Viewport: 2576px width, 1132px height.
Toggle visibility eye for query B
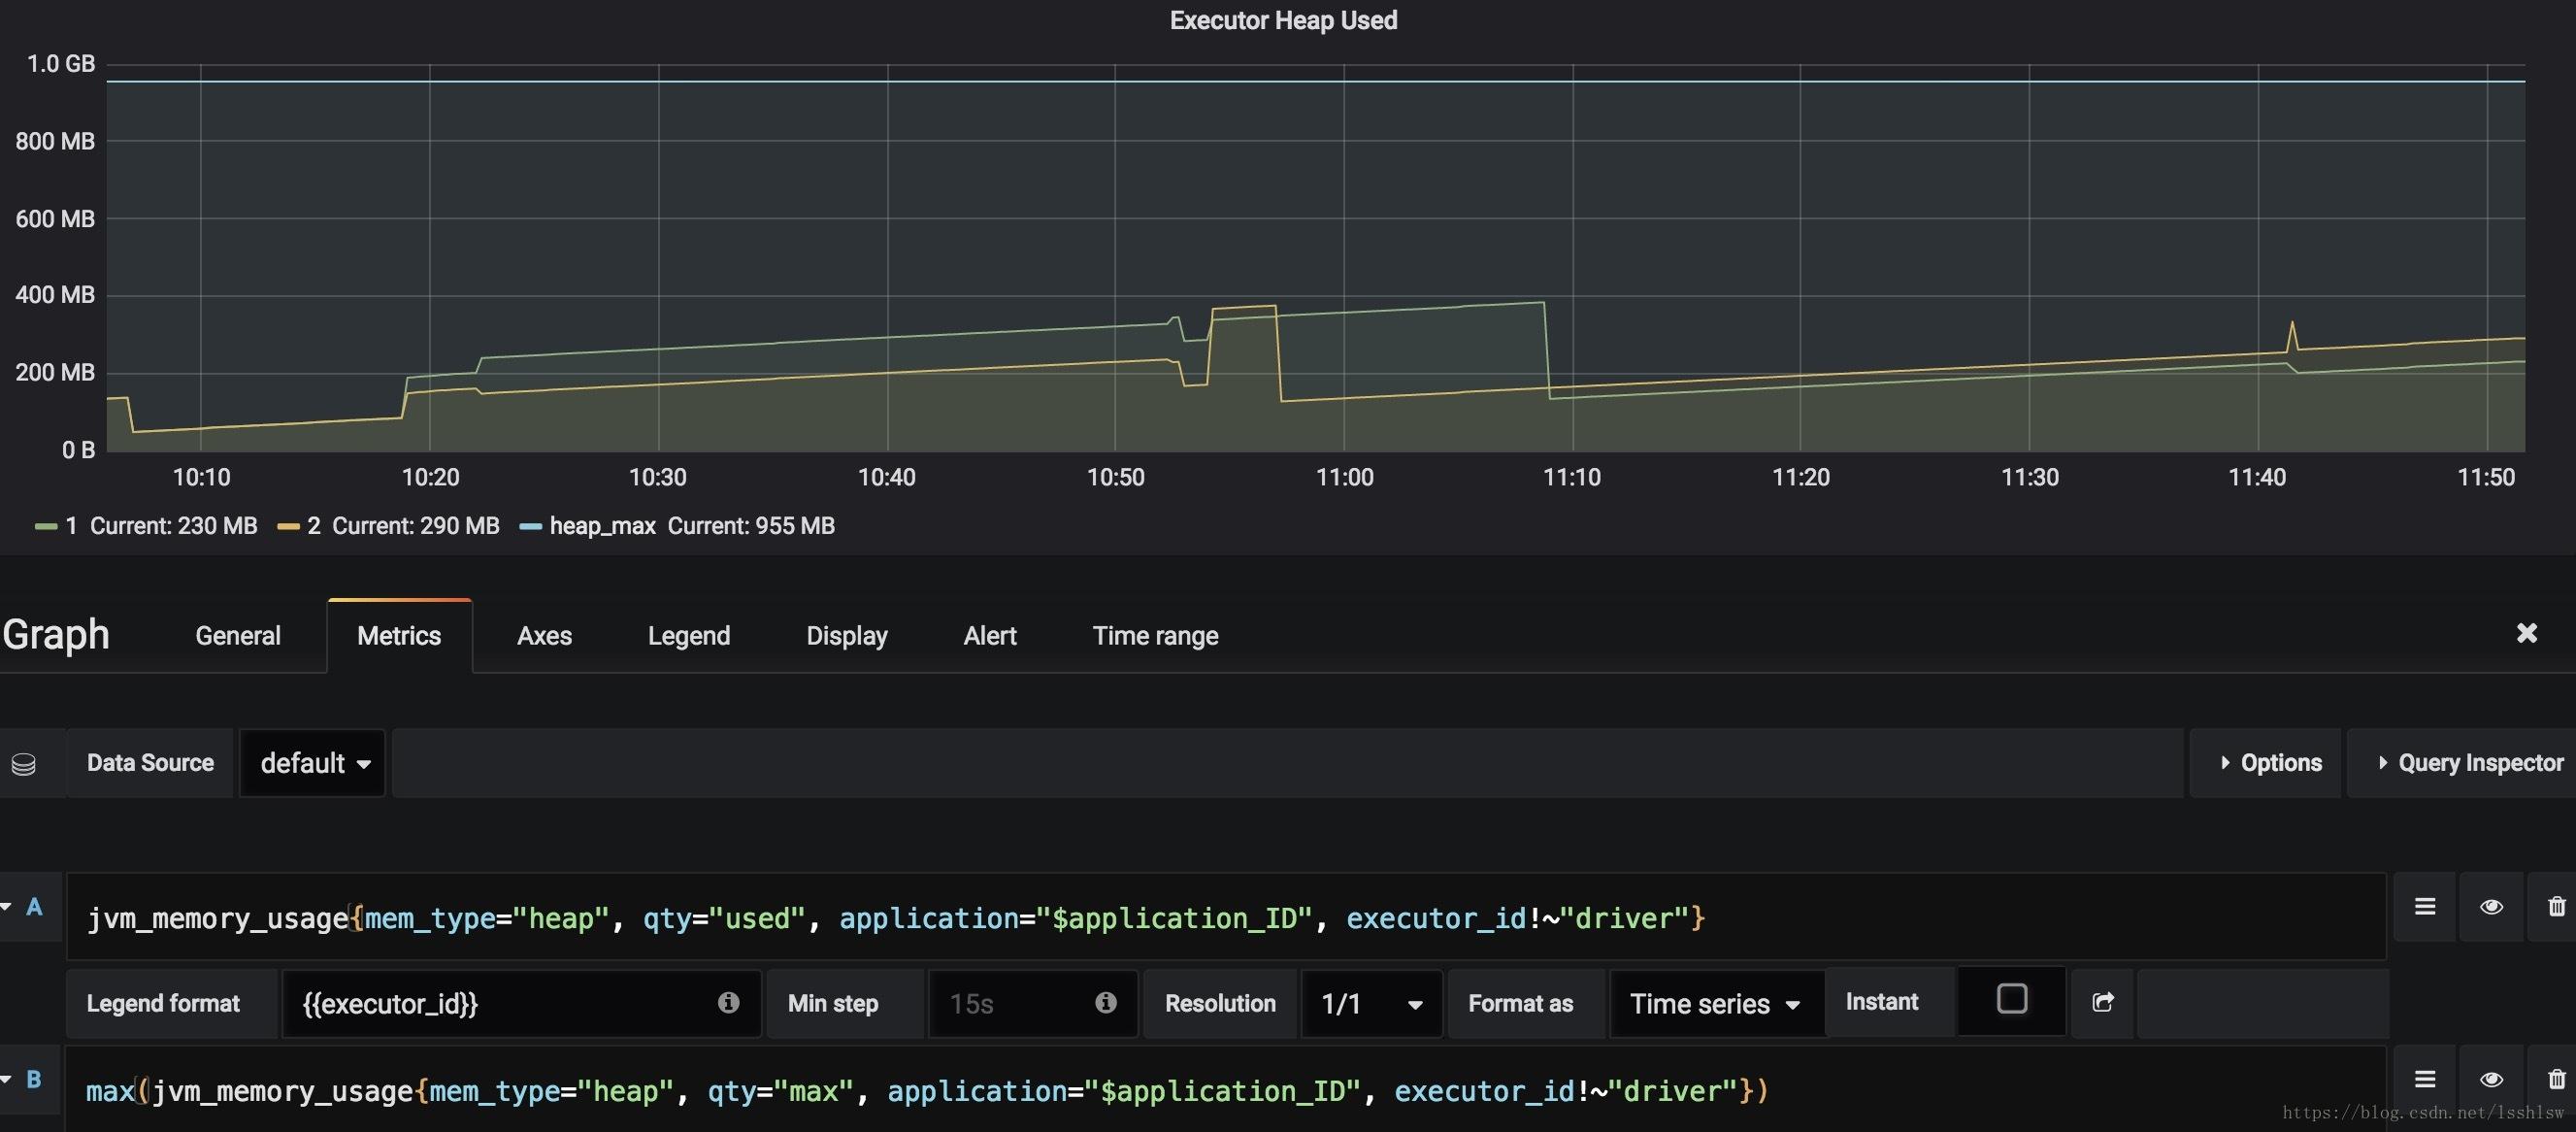tap(2491, 1079)
